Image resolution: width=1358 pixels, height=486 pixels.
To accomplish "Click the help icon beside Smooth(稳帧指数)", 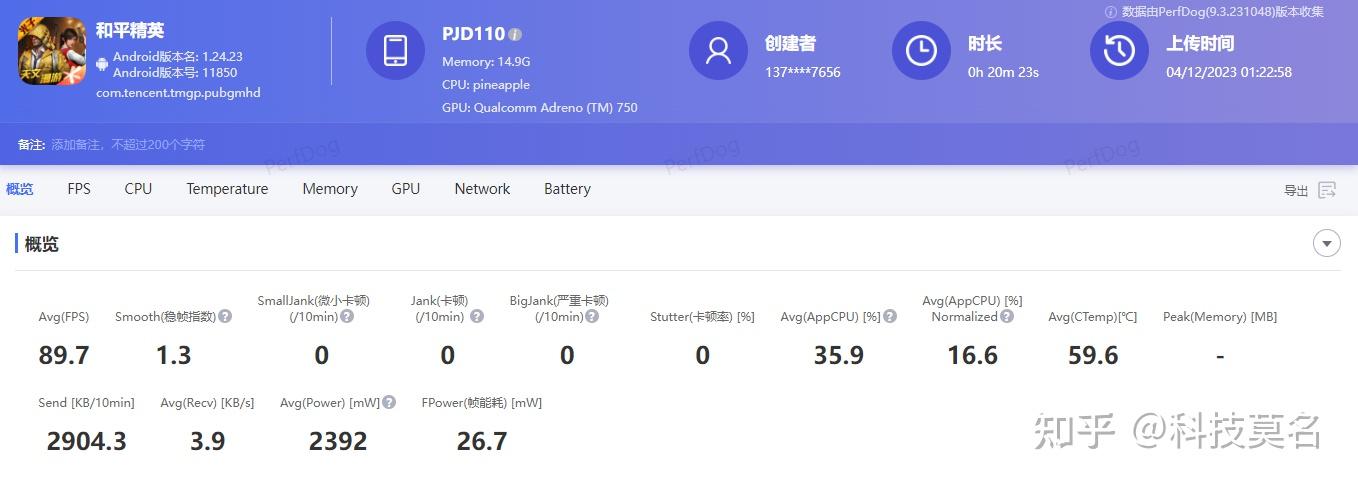I will (x=225, y=316).
